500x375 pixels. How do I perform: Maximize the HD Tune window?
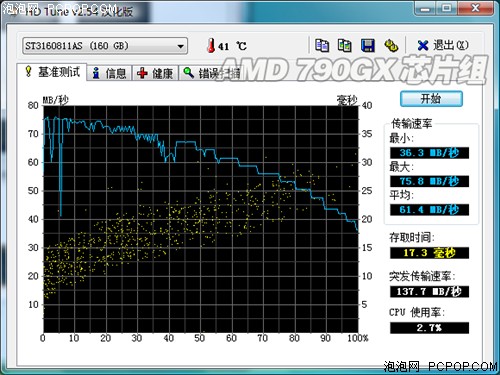(x=447, y=8)
